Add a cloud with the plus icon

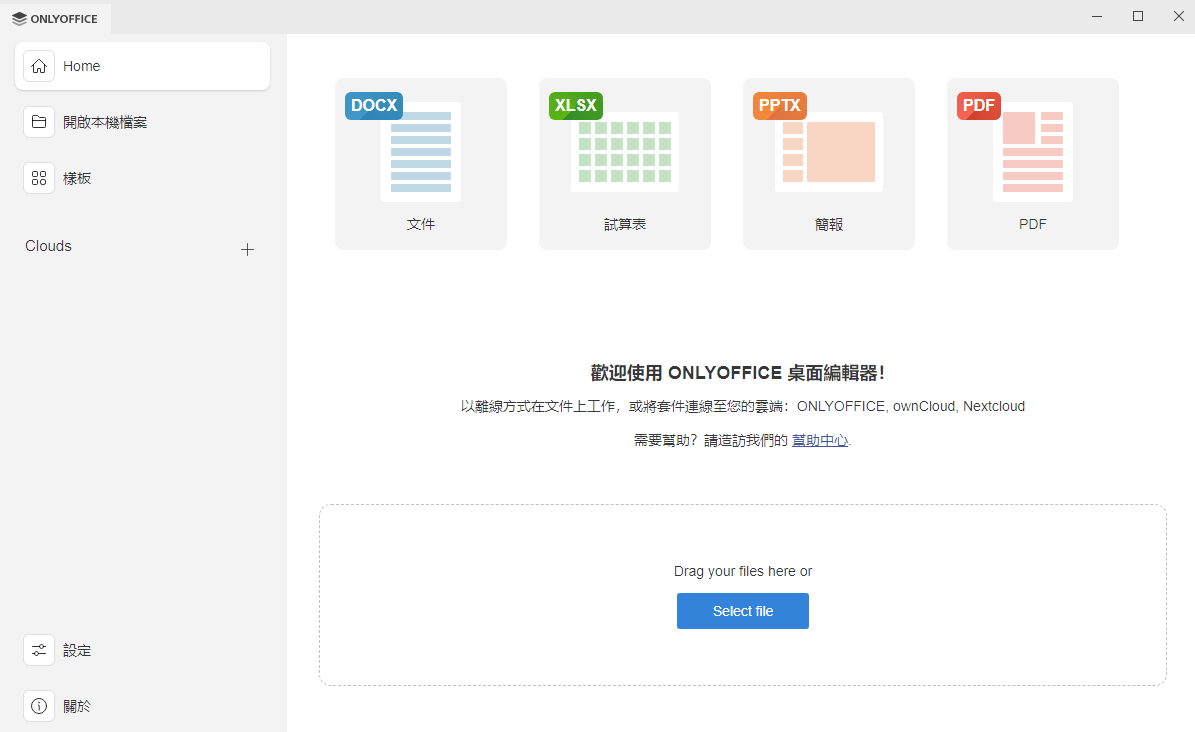[248, 250]
